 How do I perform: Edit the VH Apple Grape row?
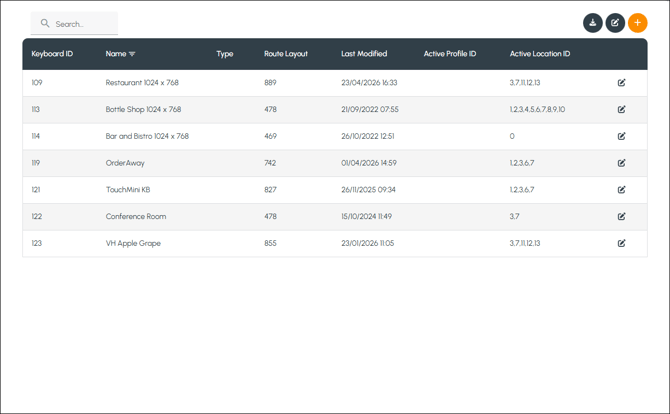coord(621,243)
